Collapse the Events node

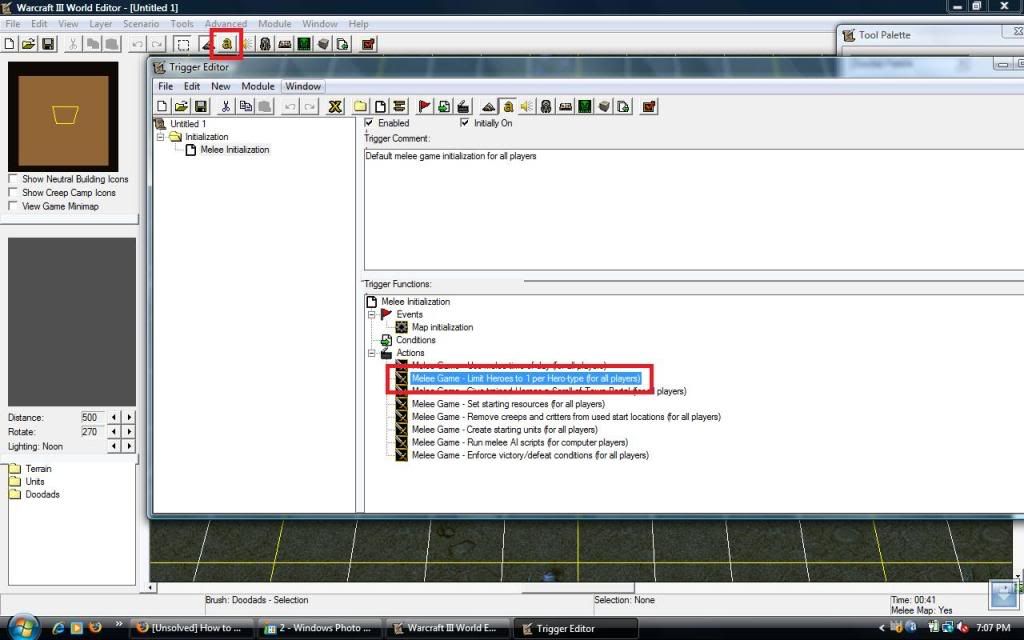click(x=372, y=314)
